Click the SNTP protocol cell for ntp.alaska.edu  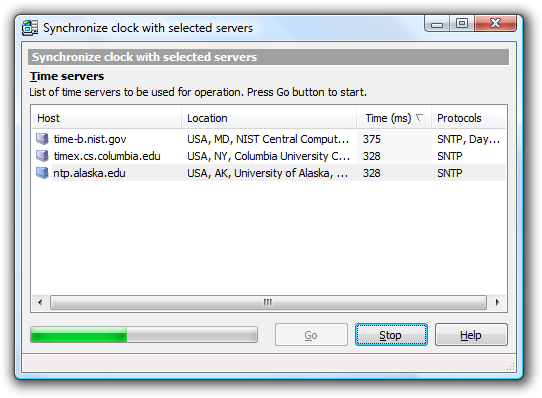(x=449, y=173)
